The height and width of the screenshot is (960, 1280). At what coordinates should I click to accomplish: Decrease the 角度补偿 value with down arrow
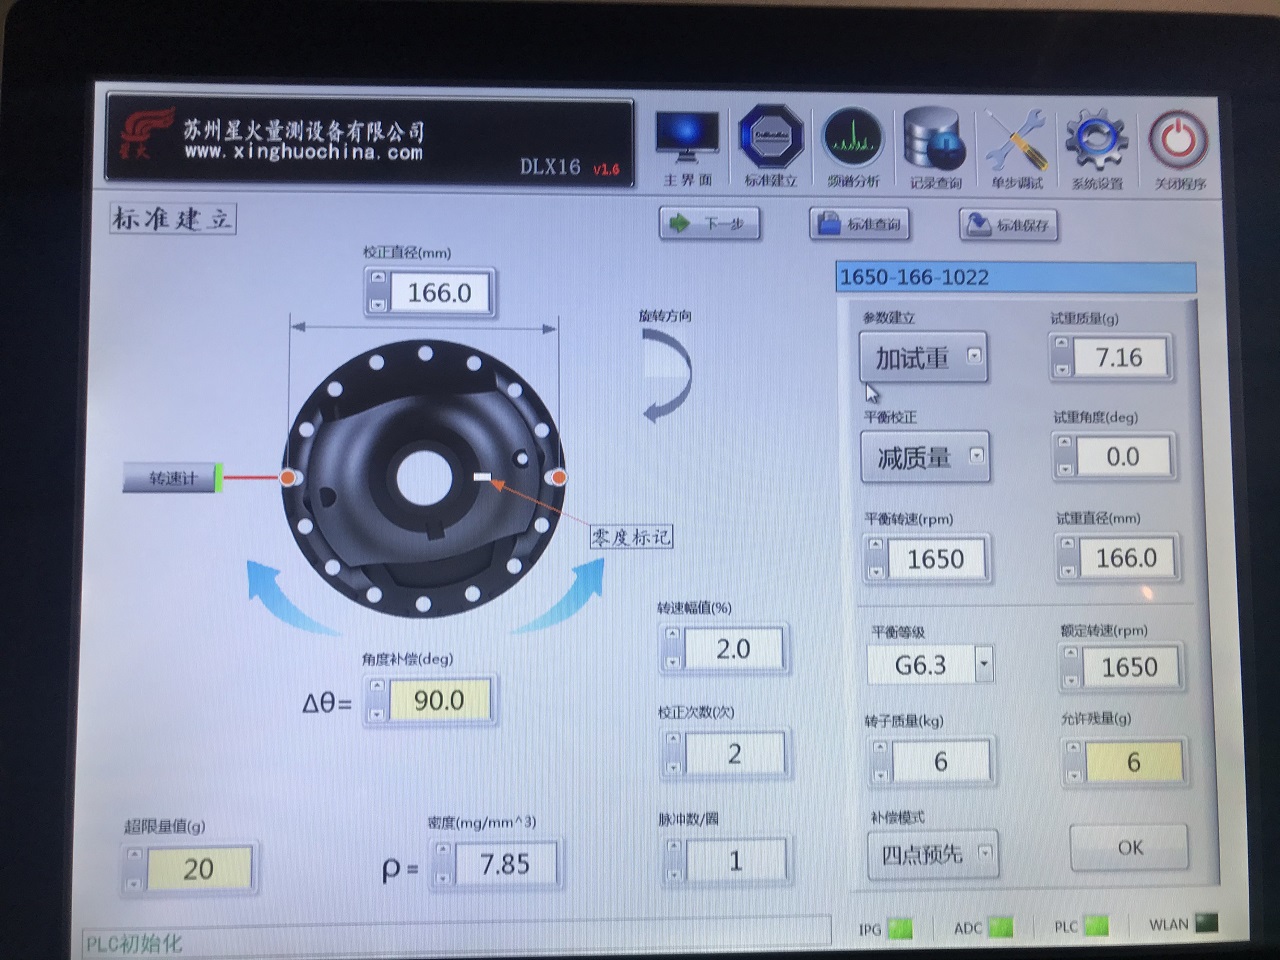377,713
